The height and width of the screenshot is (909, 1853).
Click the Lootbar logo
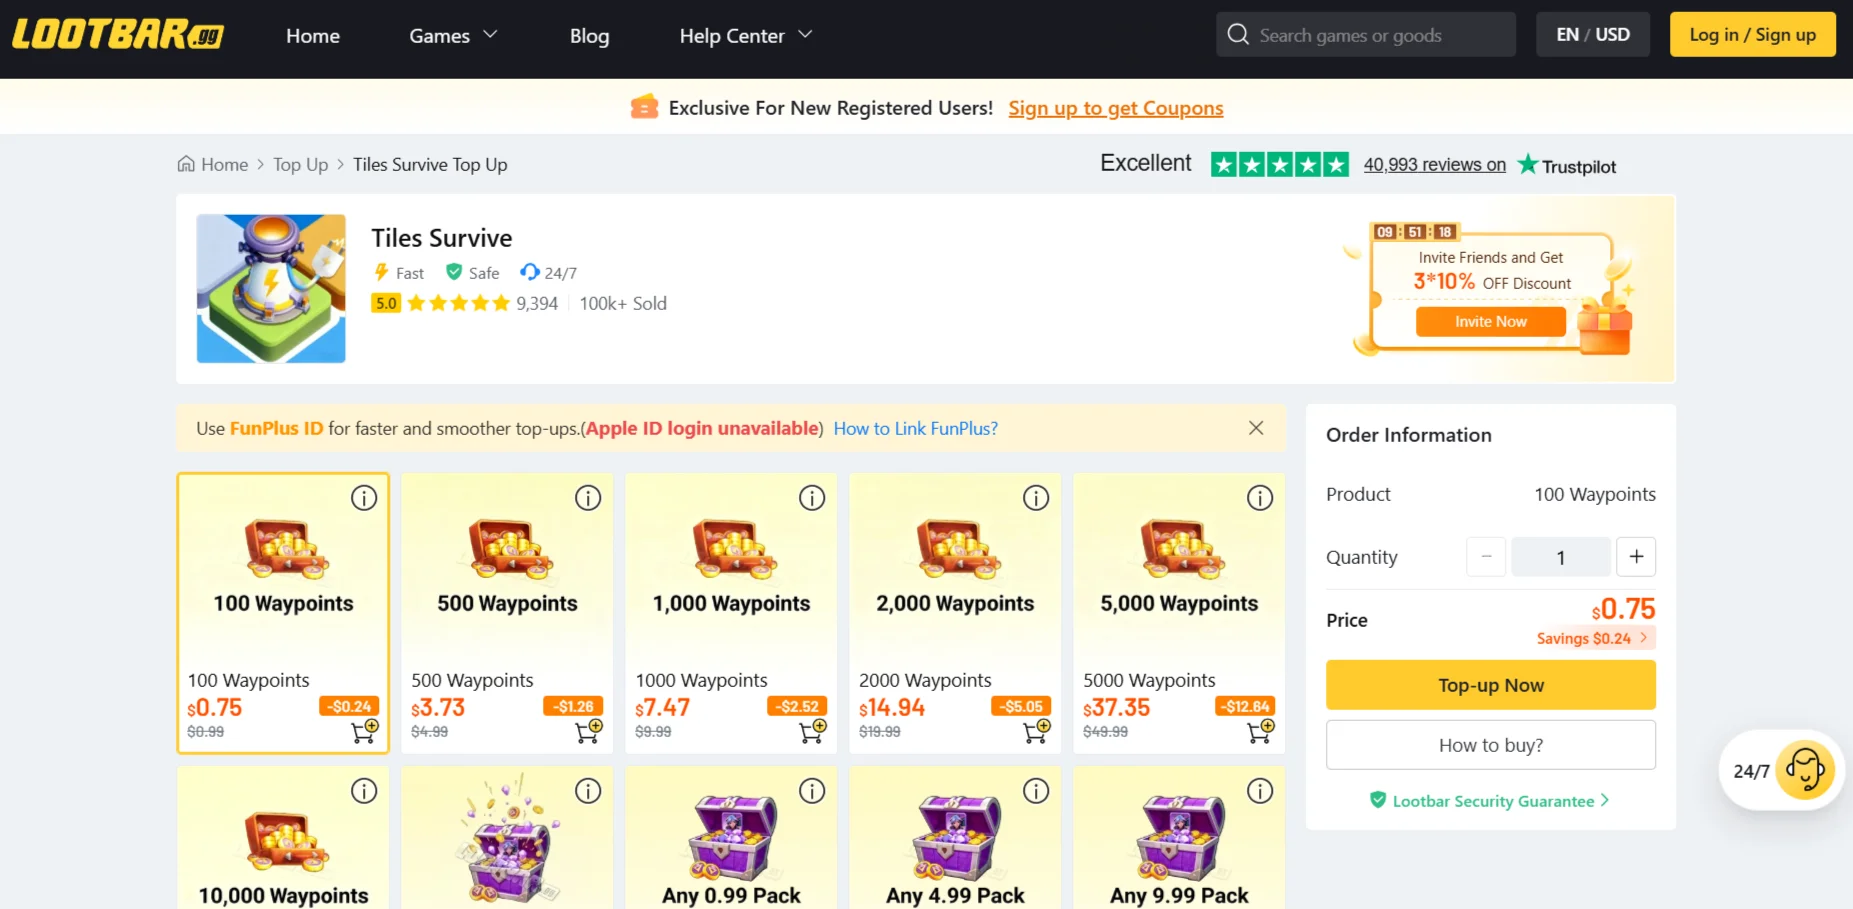pos(118,35)
